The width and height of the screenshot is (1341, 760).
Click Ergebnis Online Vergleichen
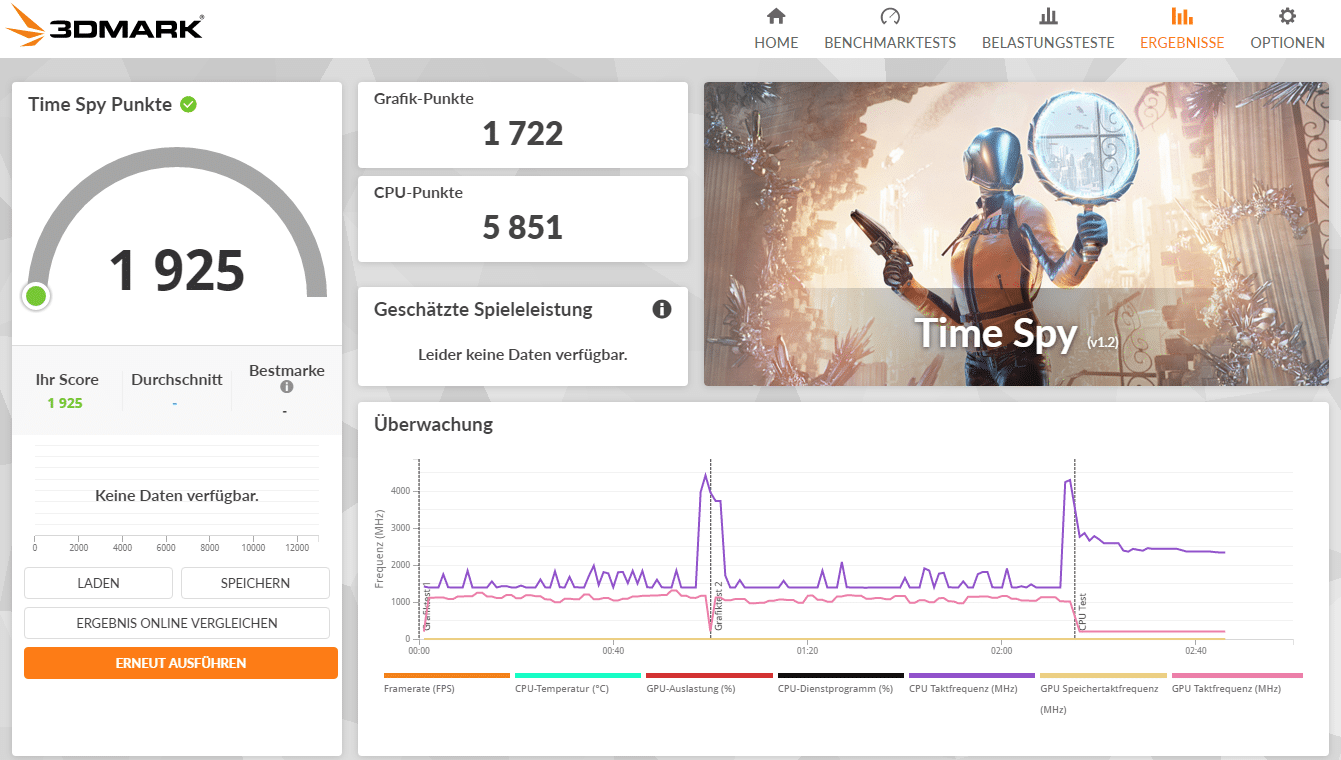tap(177, 623)
